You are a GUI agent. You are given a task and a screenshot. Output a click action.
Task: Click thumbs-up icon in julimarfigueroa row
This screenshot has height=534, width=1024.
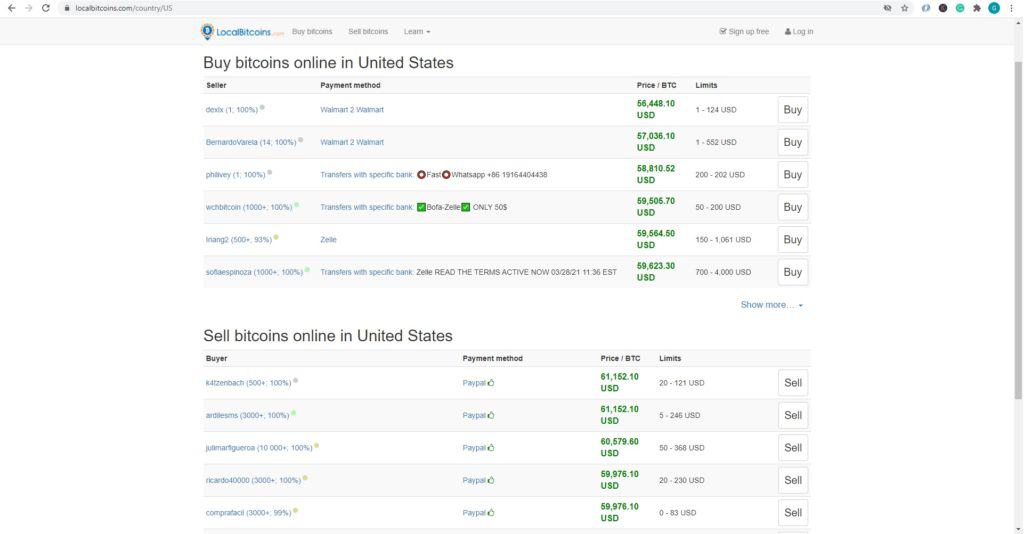[x=491, y=448]
